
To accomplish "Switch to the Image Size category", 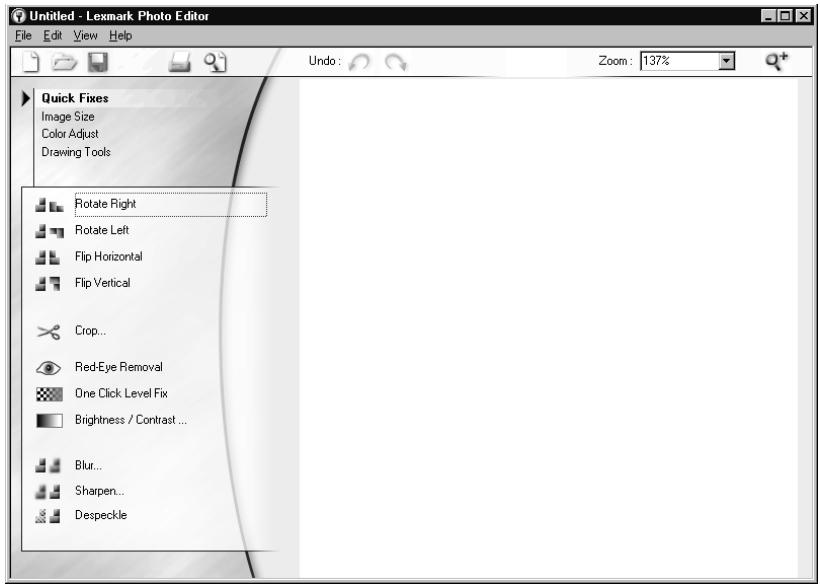I will [68, 116].
